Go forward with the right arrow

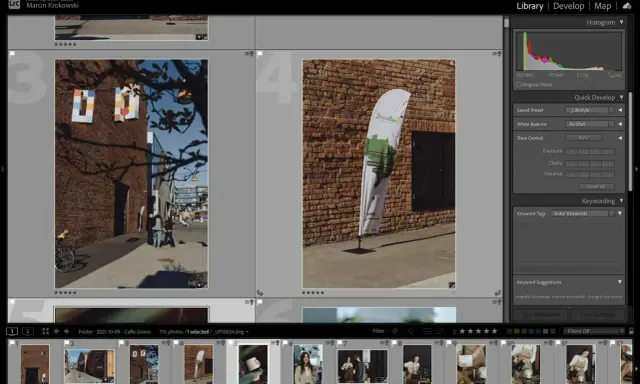click(x=66, y=331)
